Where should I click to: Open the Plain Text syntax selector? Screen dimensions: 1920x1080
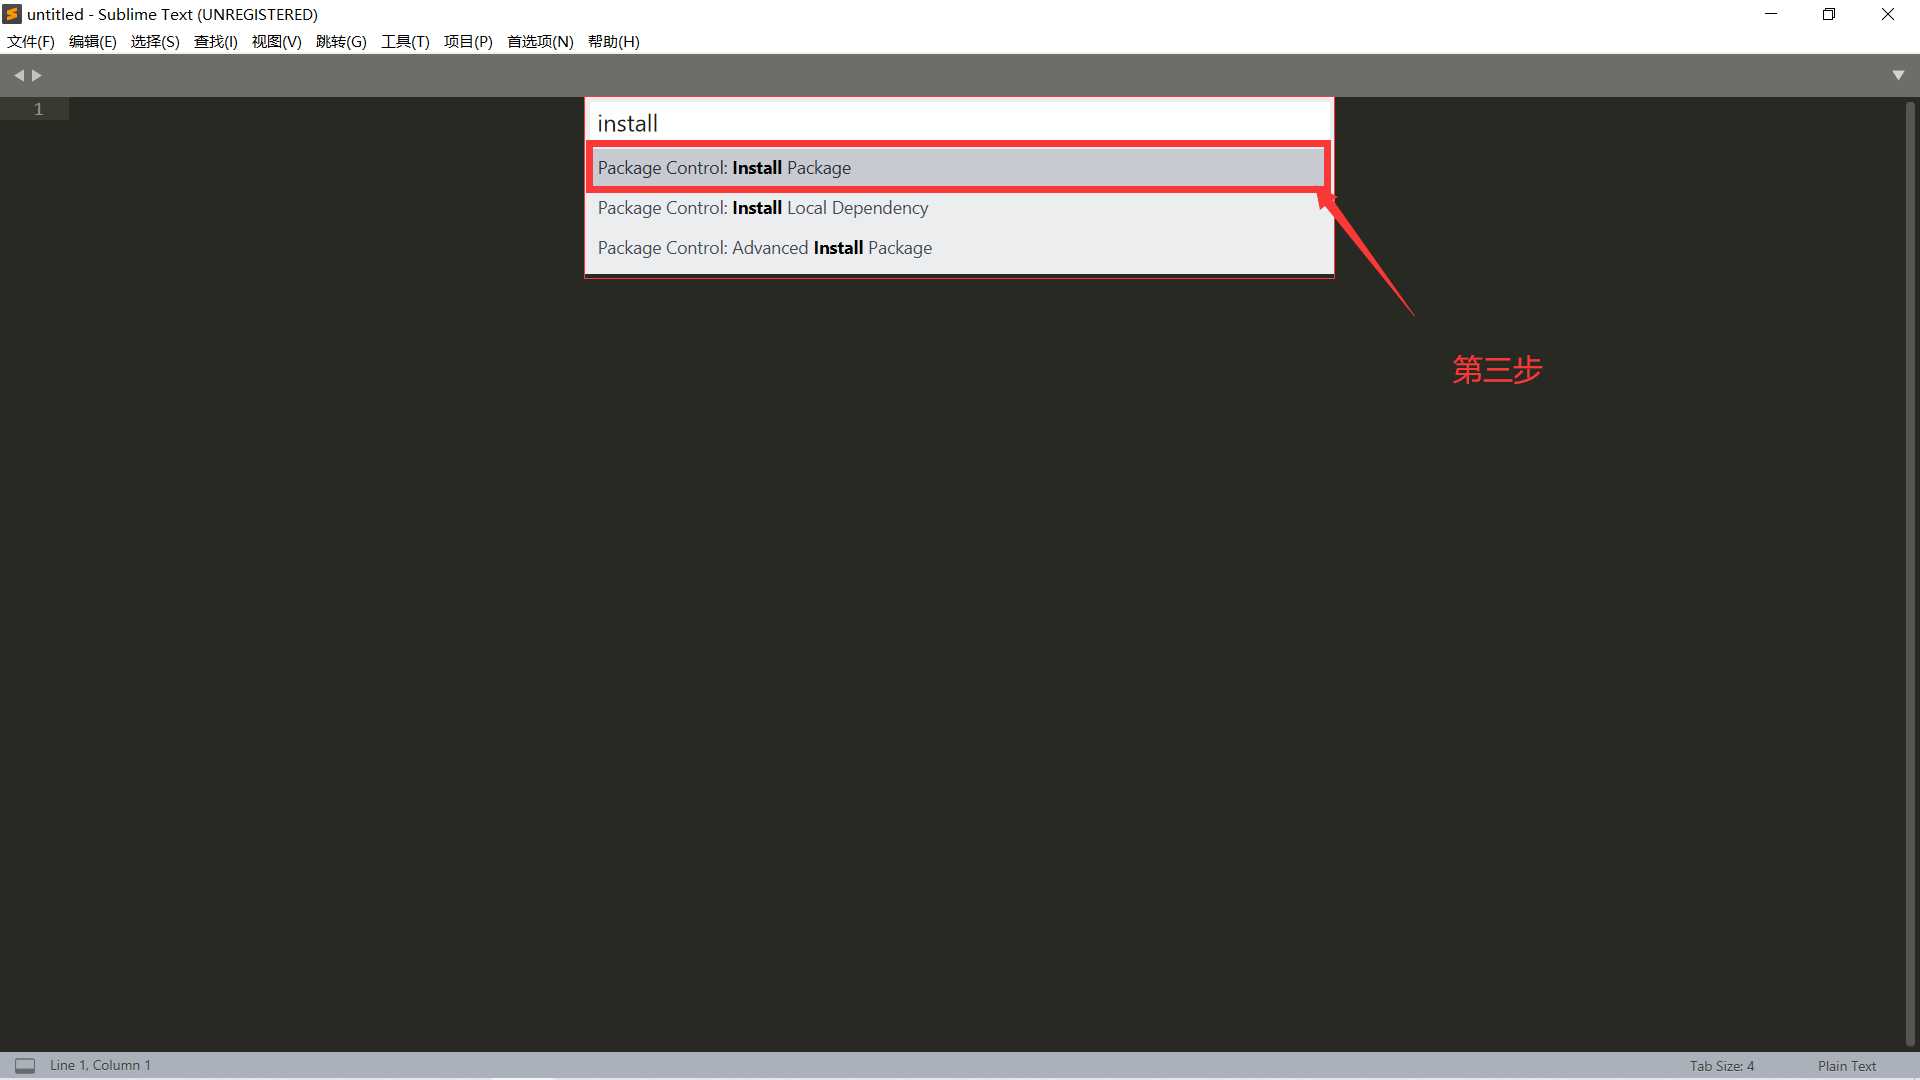(x=1847, y=1066)
